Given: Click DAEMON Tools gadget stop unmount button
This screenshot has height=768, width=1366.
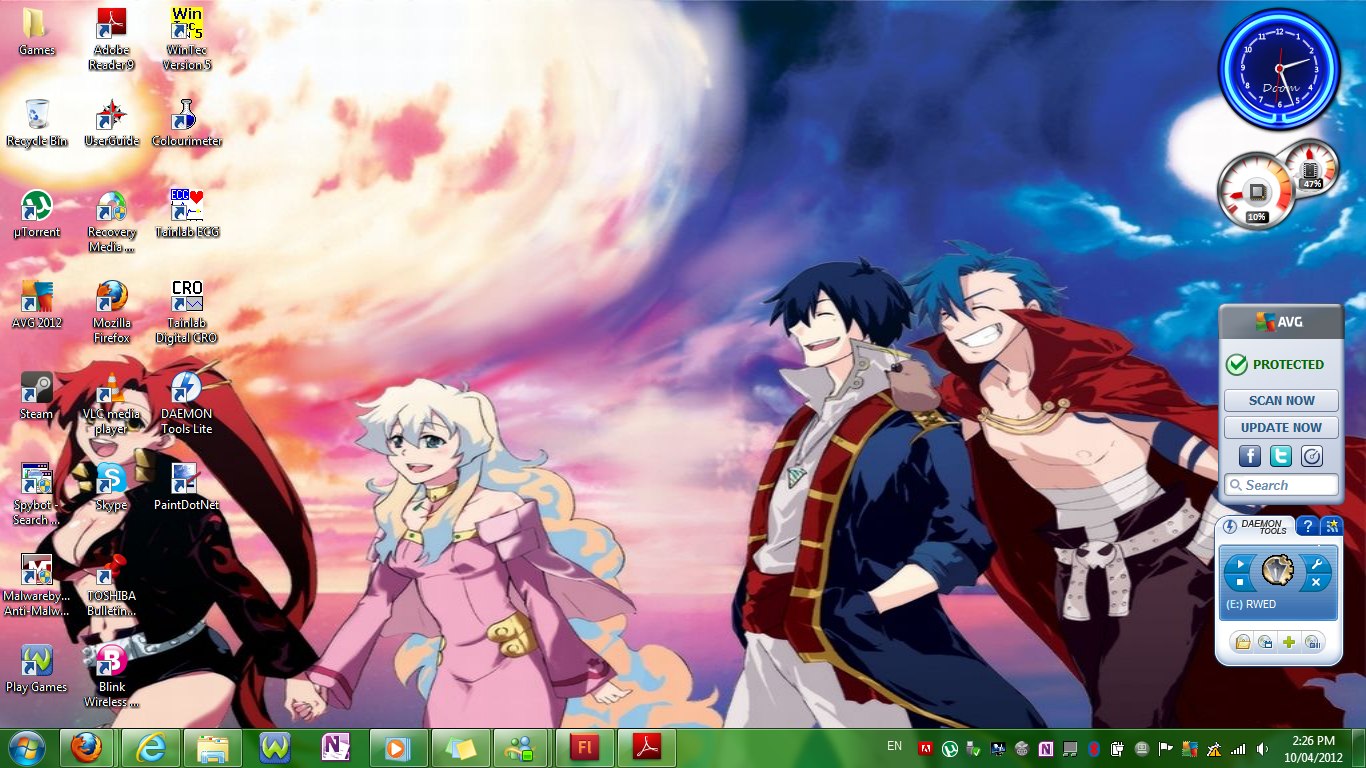Looking at the screenshot, I should point(1240,581).
